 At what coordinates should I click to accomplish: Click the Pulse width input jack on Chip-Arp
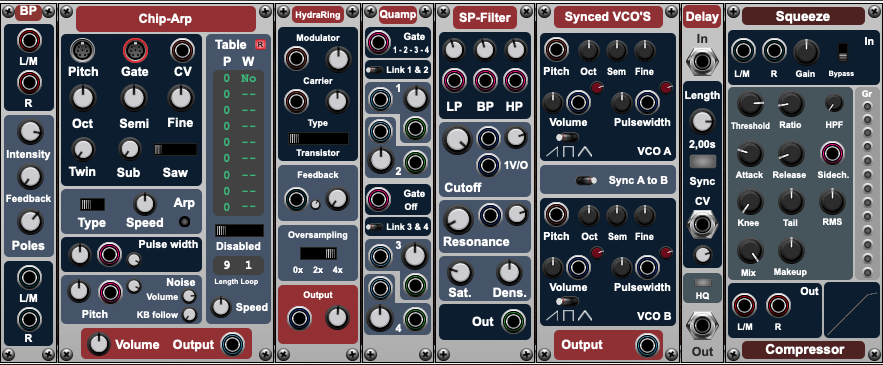(109, 255)
